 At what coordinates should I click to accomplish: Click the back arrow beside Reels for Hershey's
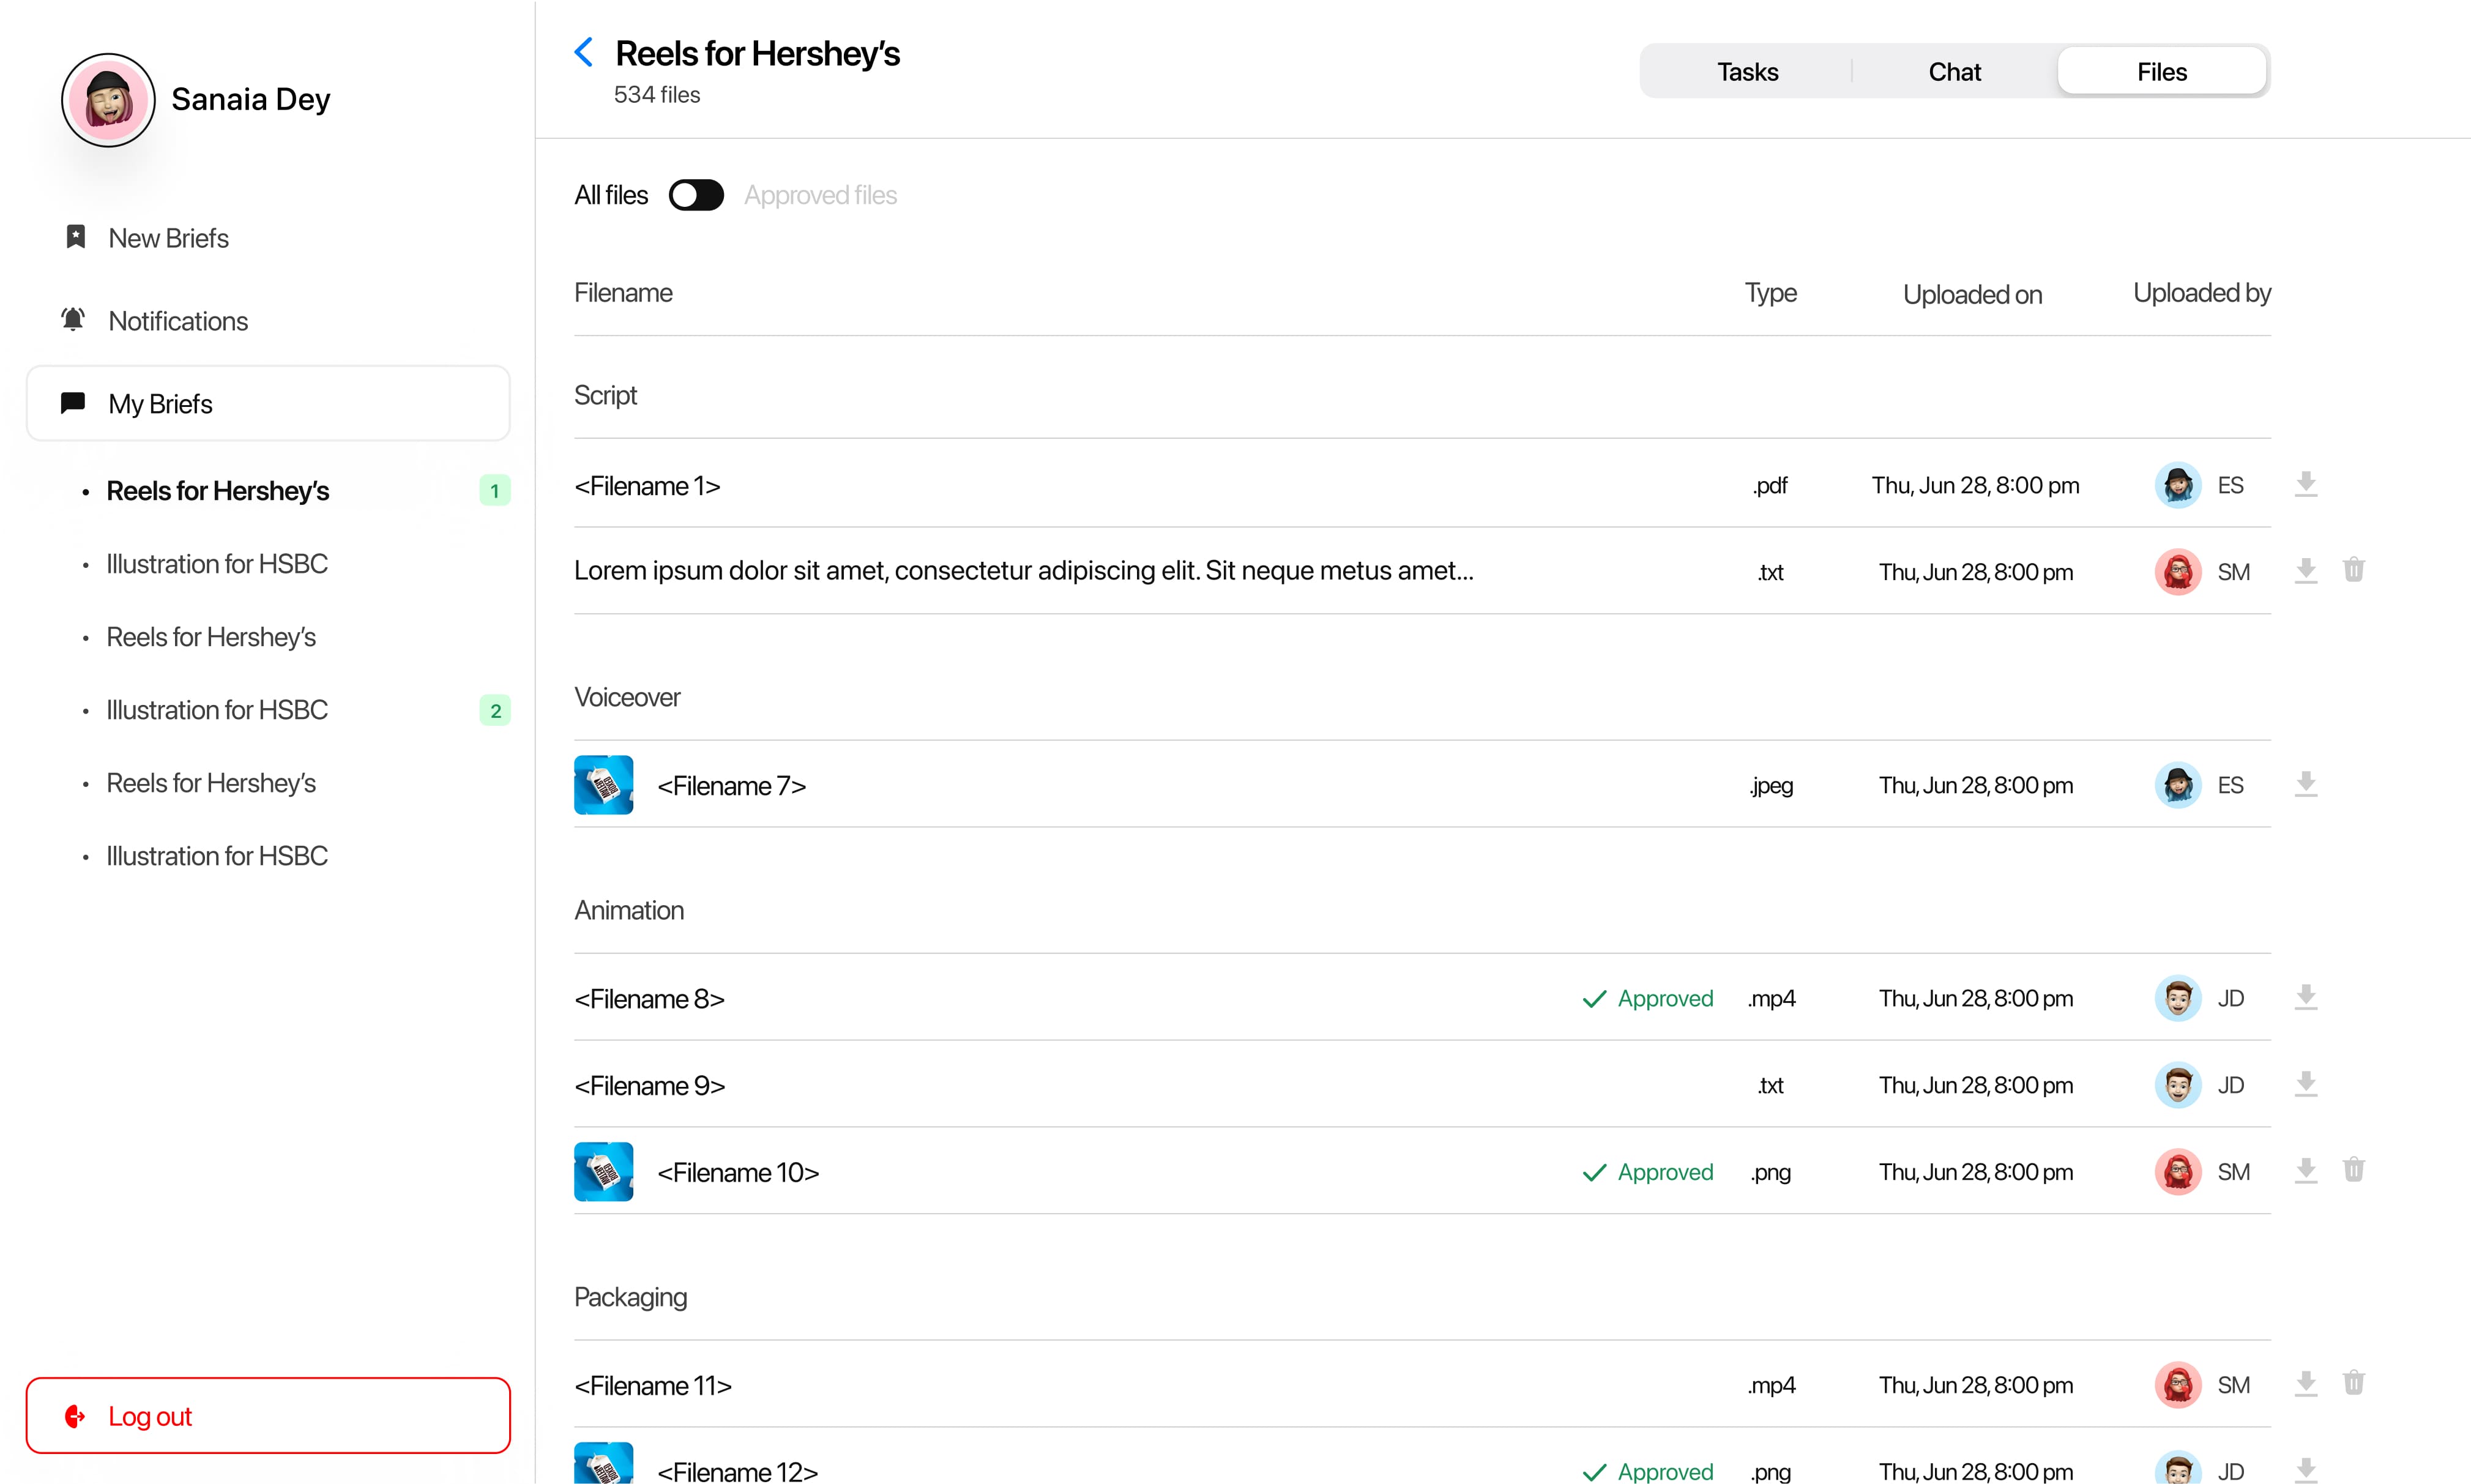584,52
